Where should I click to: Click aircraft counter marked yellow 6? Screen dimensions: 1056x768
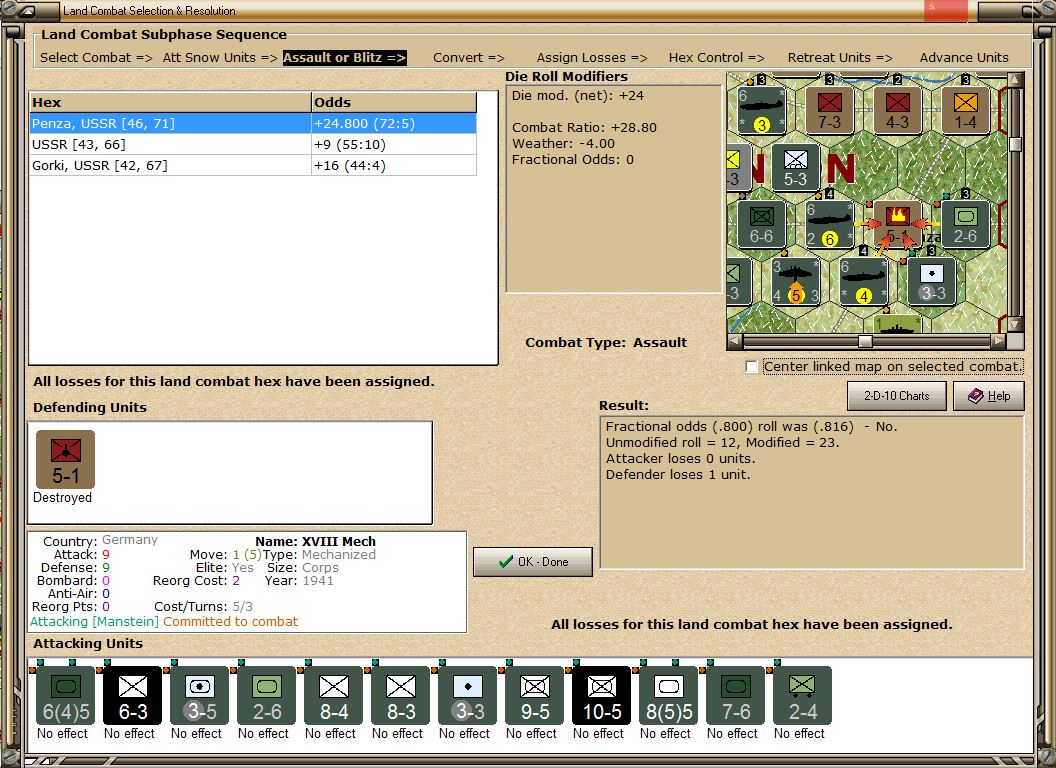click(x=829, y=224)
